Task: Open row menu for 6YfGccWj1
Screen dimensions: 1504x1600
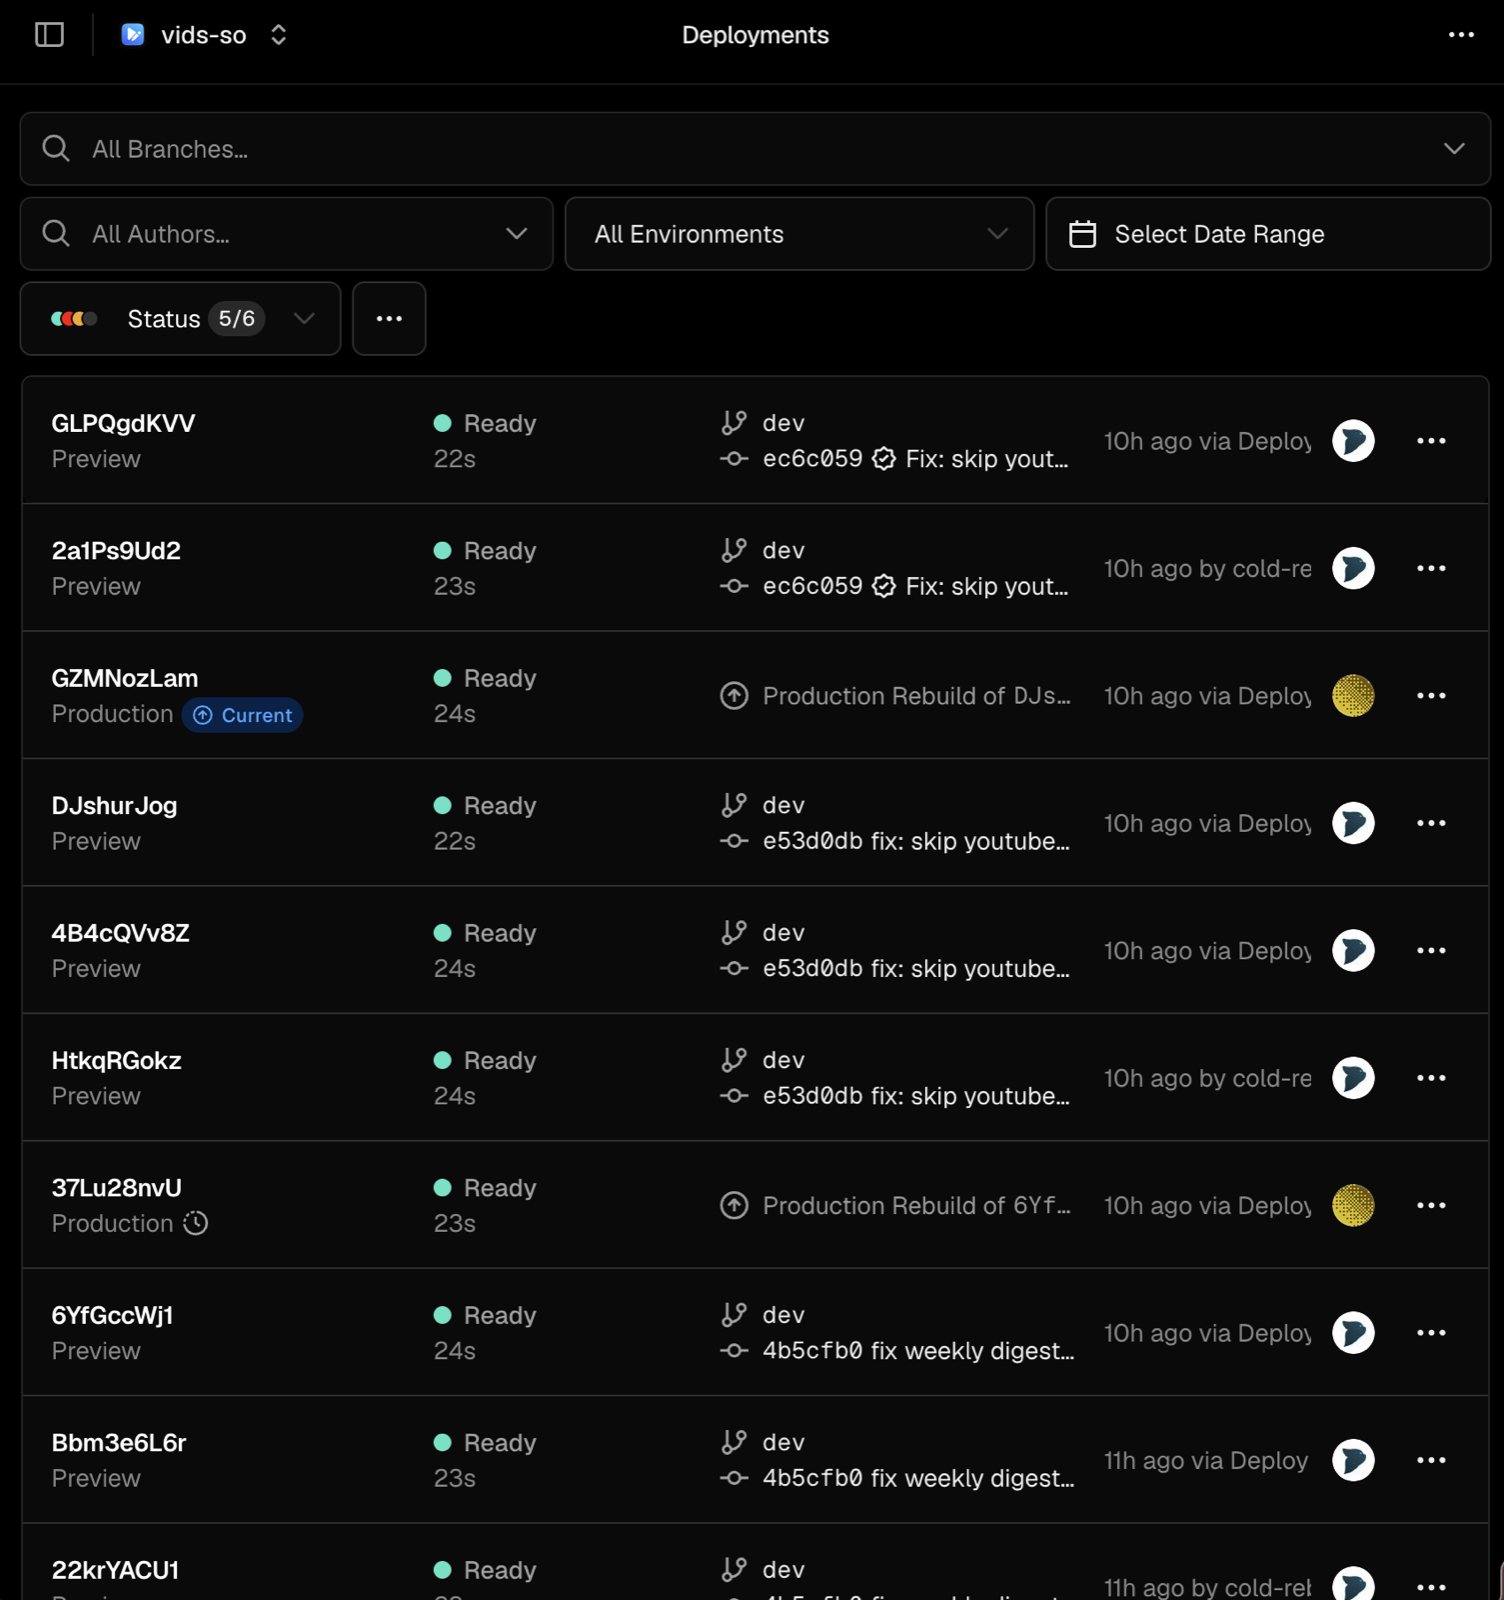Action: tap(1431, 1333)
